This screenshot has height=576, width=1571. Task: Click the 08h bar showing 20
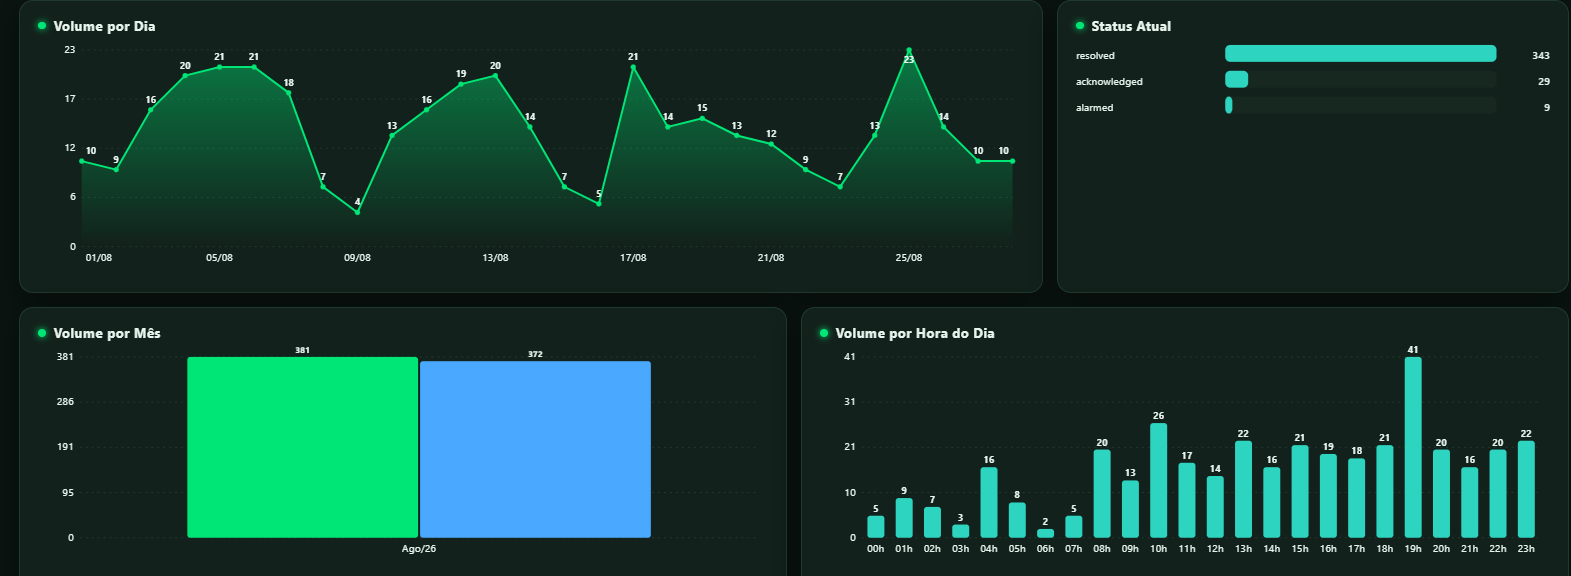[x=1102, y=493]
